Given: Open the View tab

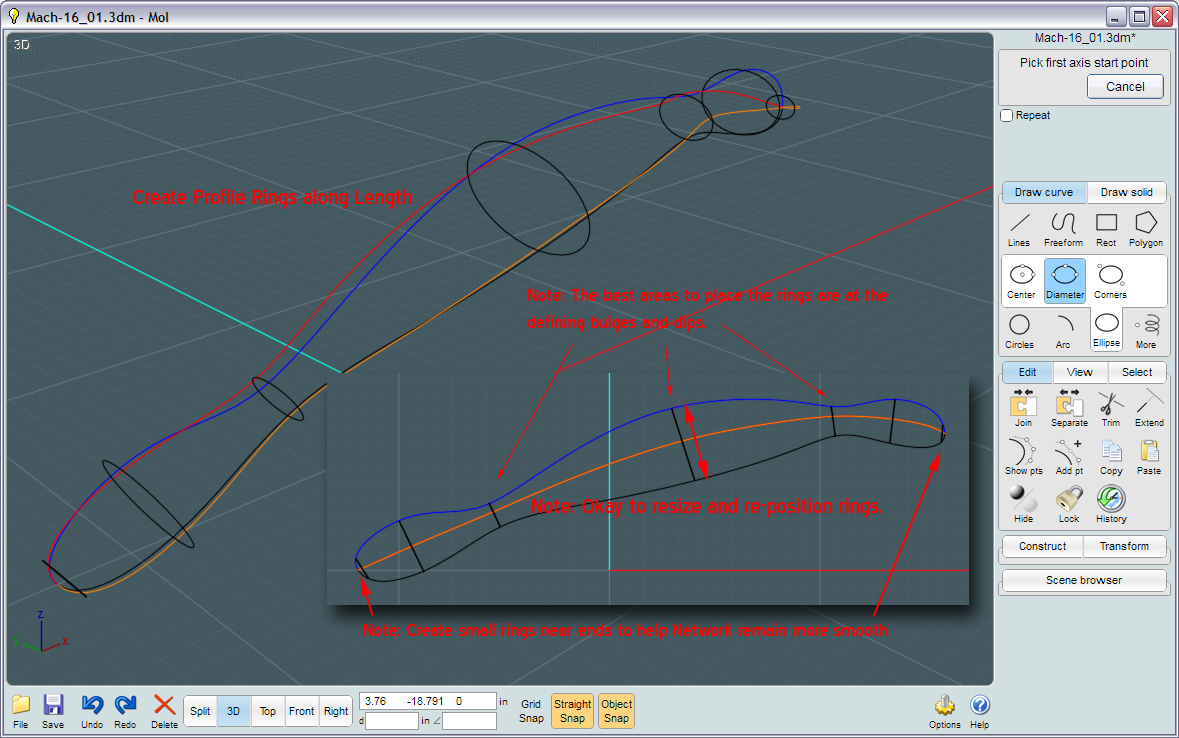Looking at the screenshot, I should click(1079, 372).
